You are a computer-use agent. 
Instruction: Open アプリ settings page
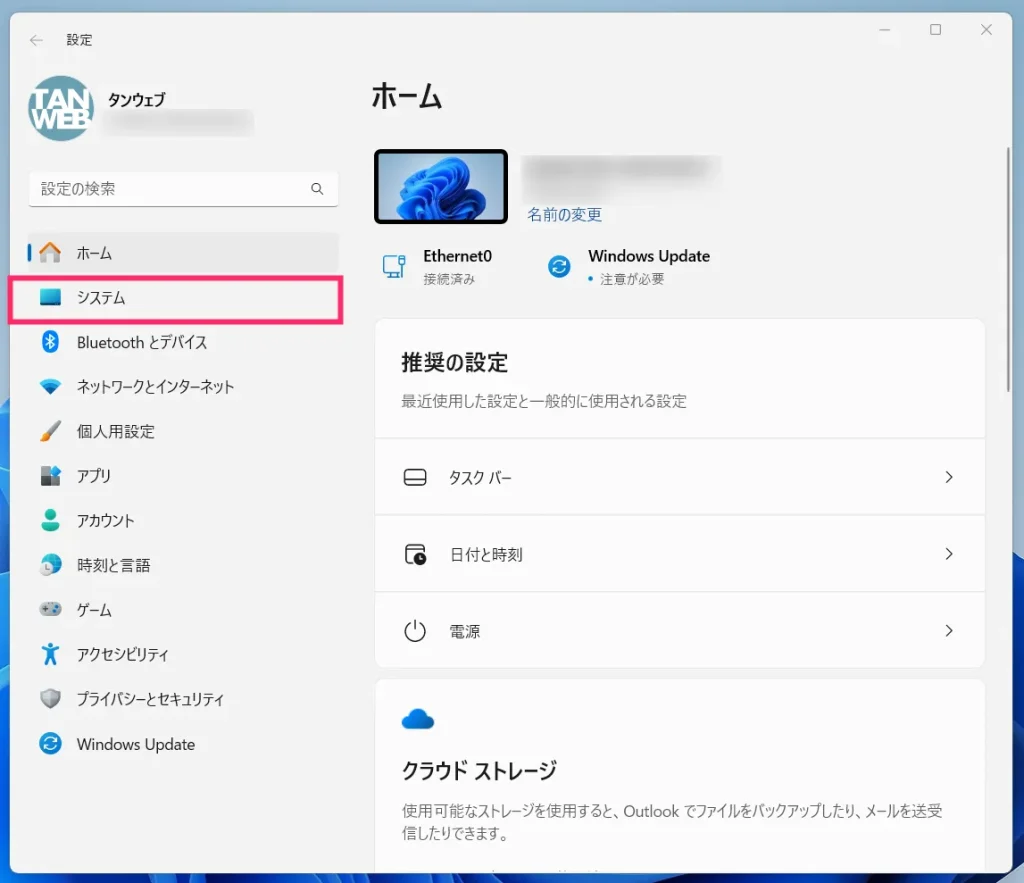pyautogui.click(x=184, y=475)
